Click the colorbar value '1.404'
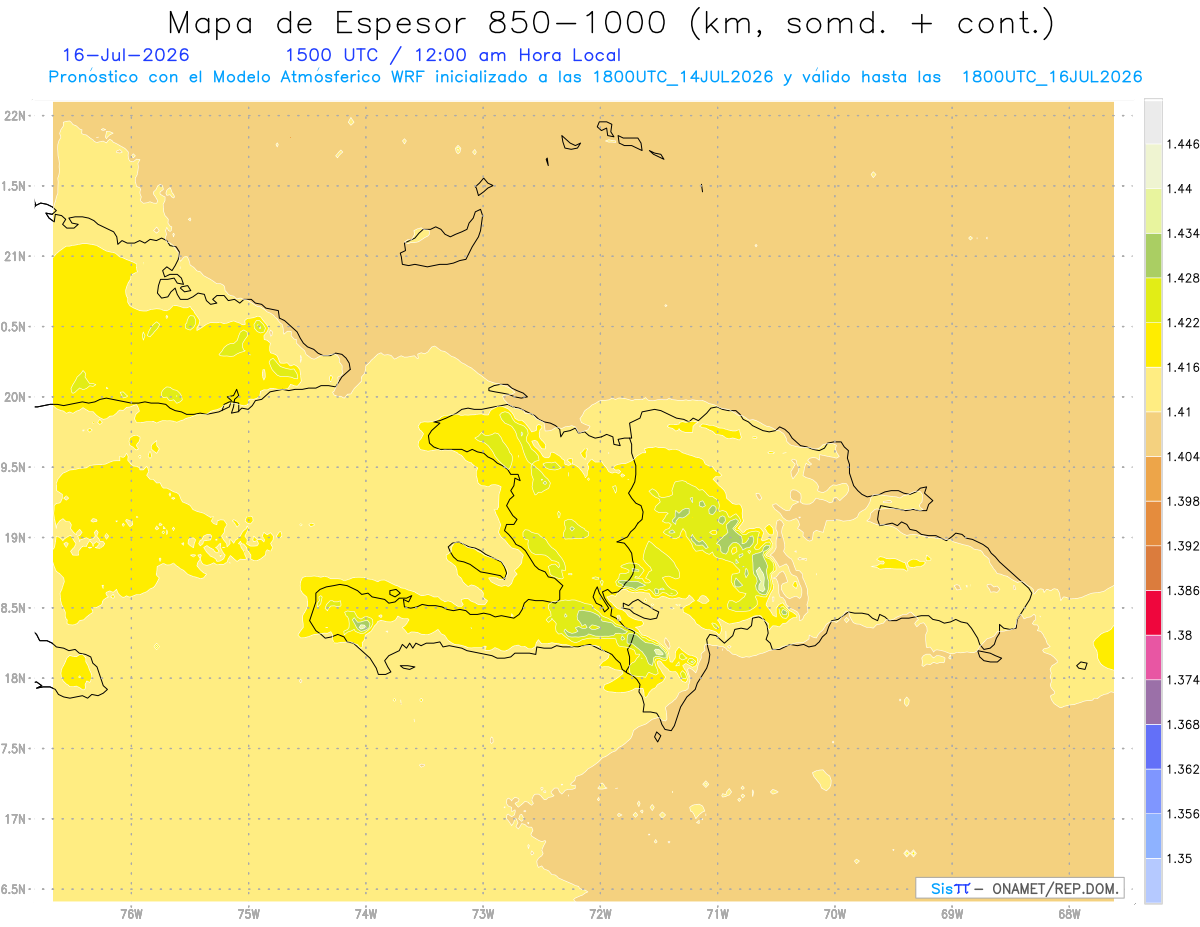The width and height of the screenshot is (1200, 927). point(1182,456)
